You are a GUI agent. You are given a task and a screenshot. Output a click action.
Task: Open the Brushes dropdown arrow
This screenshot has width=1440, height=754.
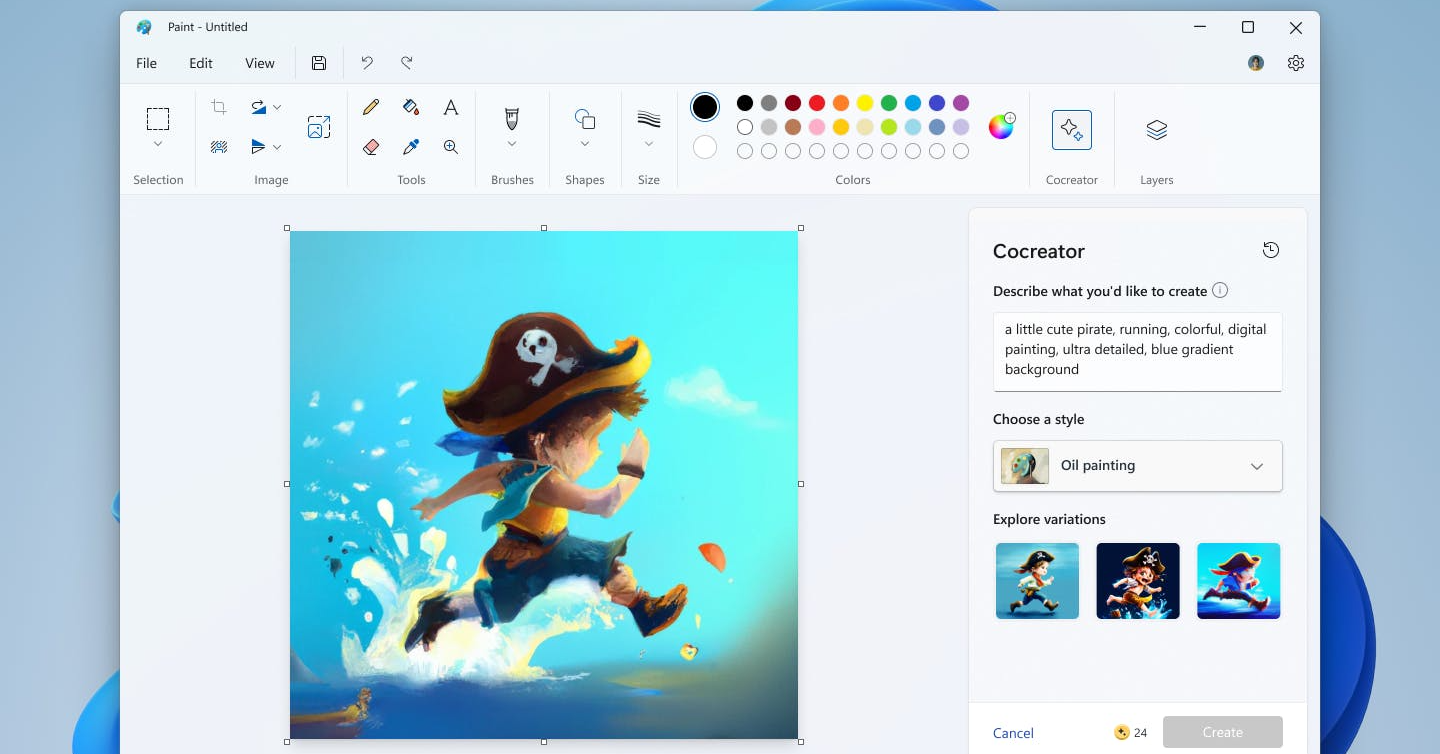pos(512,145)
